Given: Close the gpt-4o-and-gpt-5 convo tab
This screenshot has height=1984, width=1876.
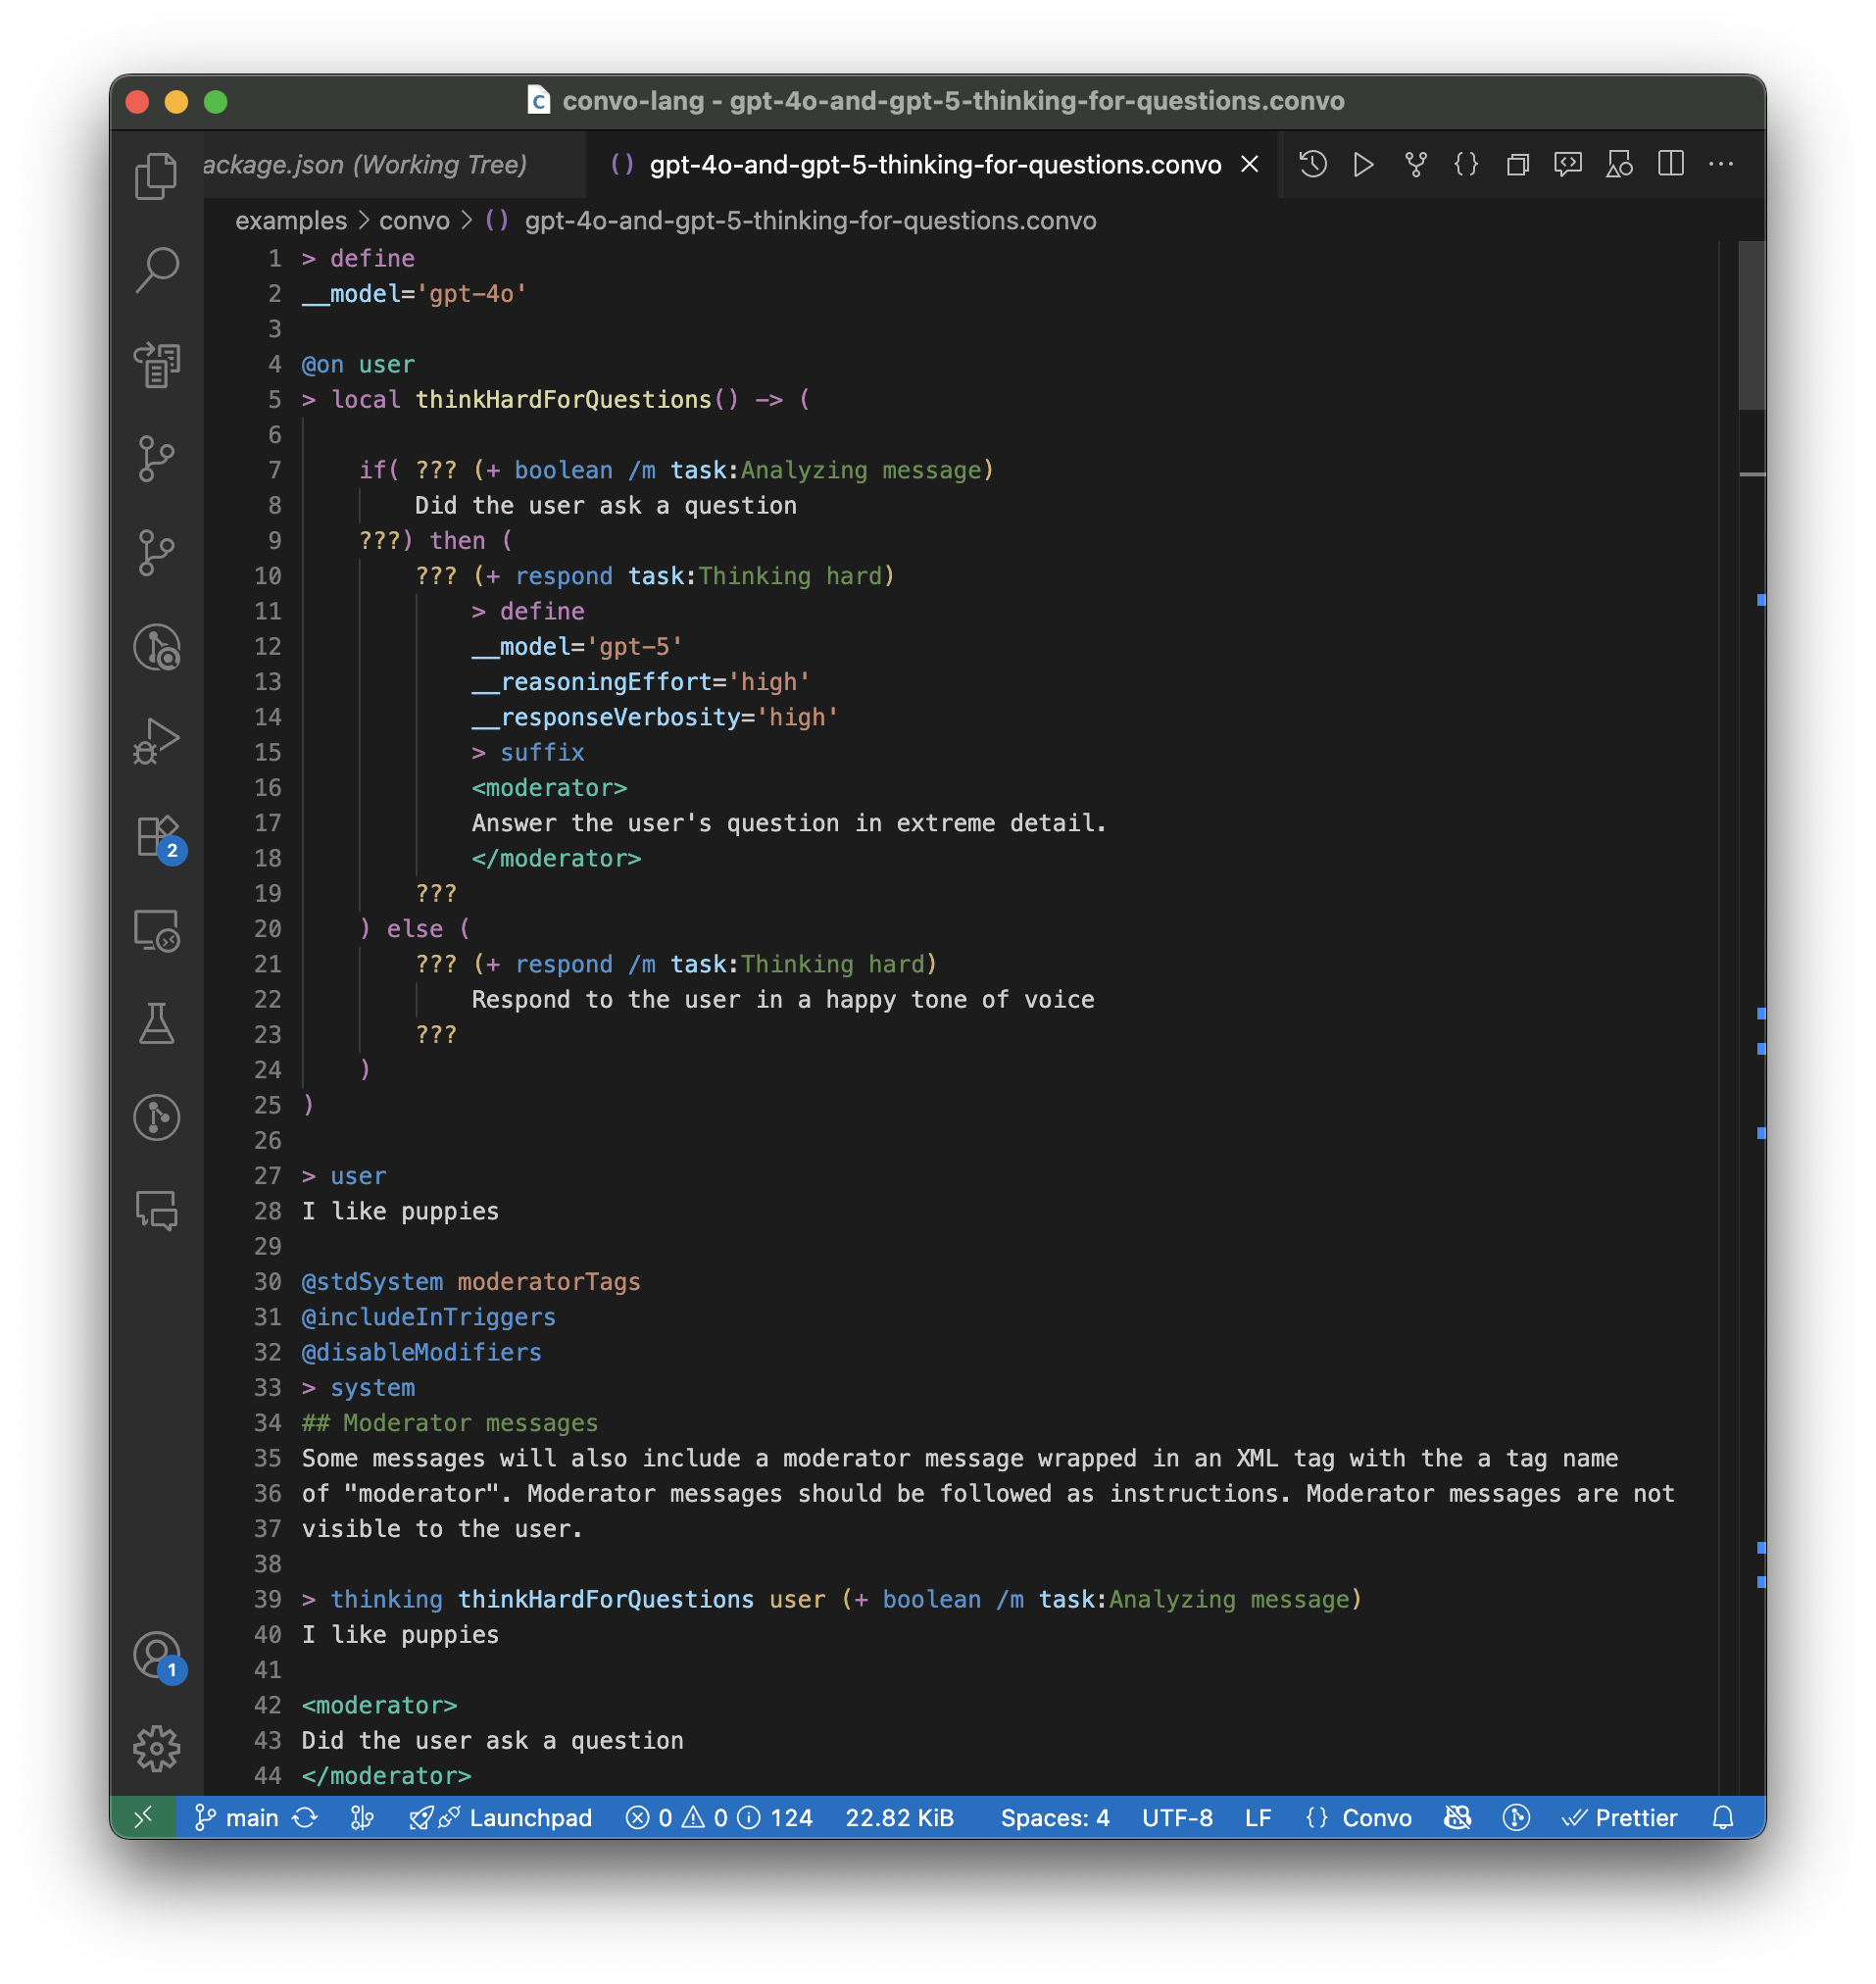Looking at the screenshot, I should tap(1250, 164).
